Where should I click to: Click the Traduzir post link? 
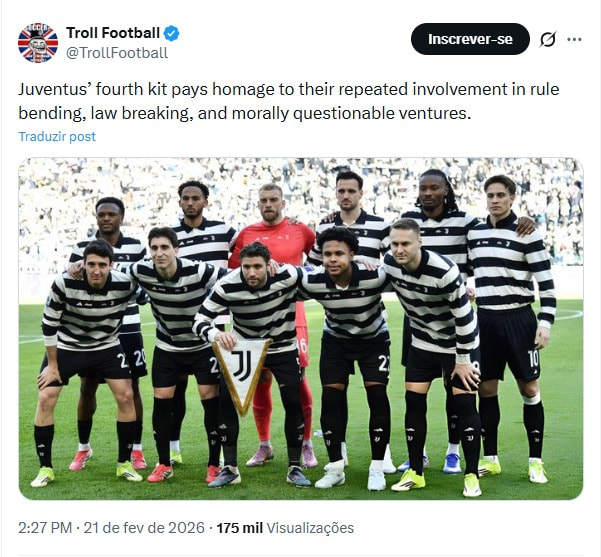pyautogui.click(x=57, y=136)
